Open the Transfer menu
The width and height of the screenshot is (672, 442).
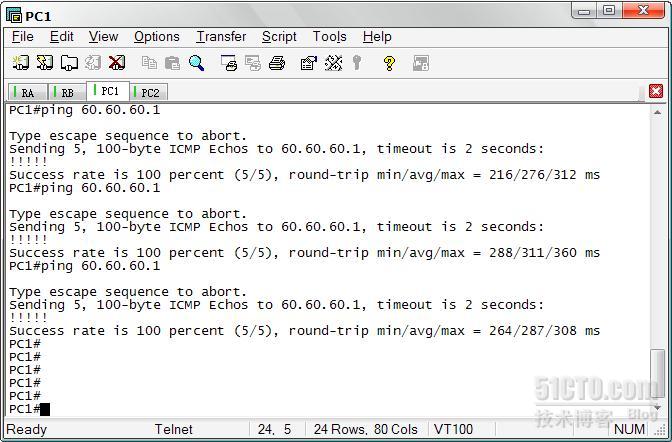coord(221,37)
